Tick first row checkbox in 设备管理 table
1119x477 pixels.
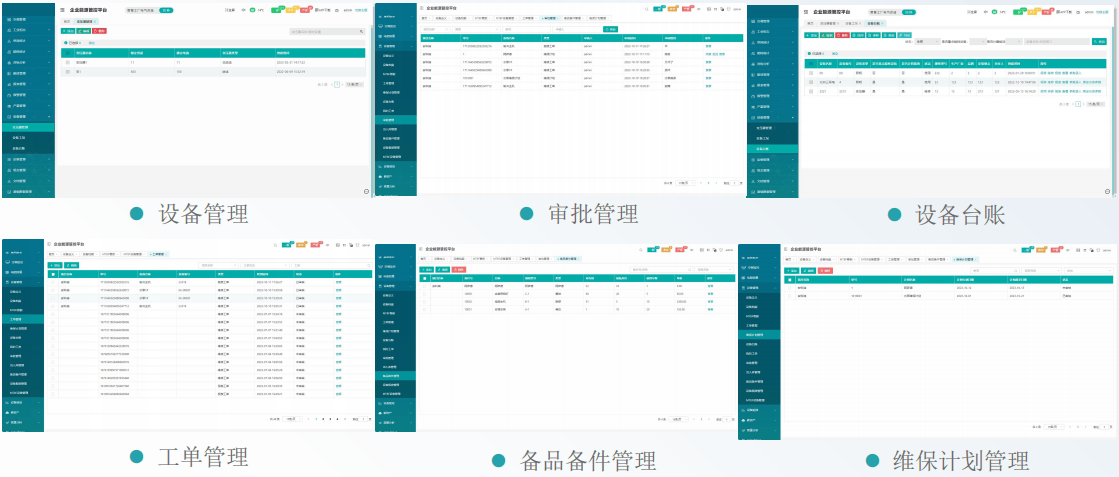pos(68,63)
